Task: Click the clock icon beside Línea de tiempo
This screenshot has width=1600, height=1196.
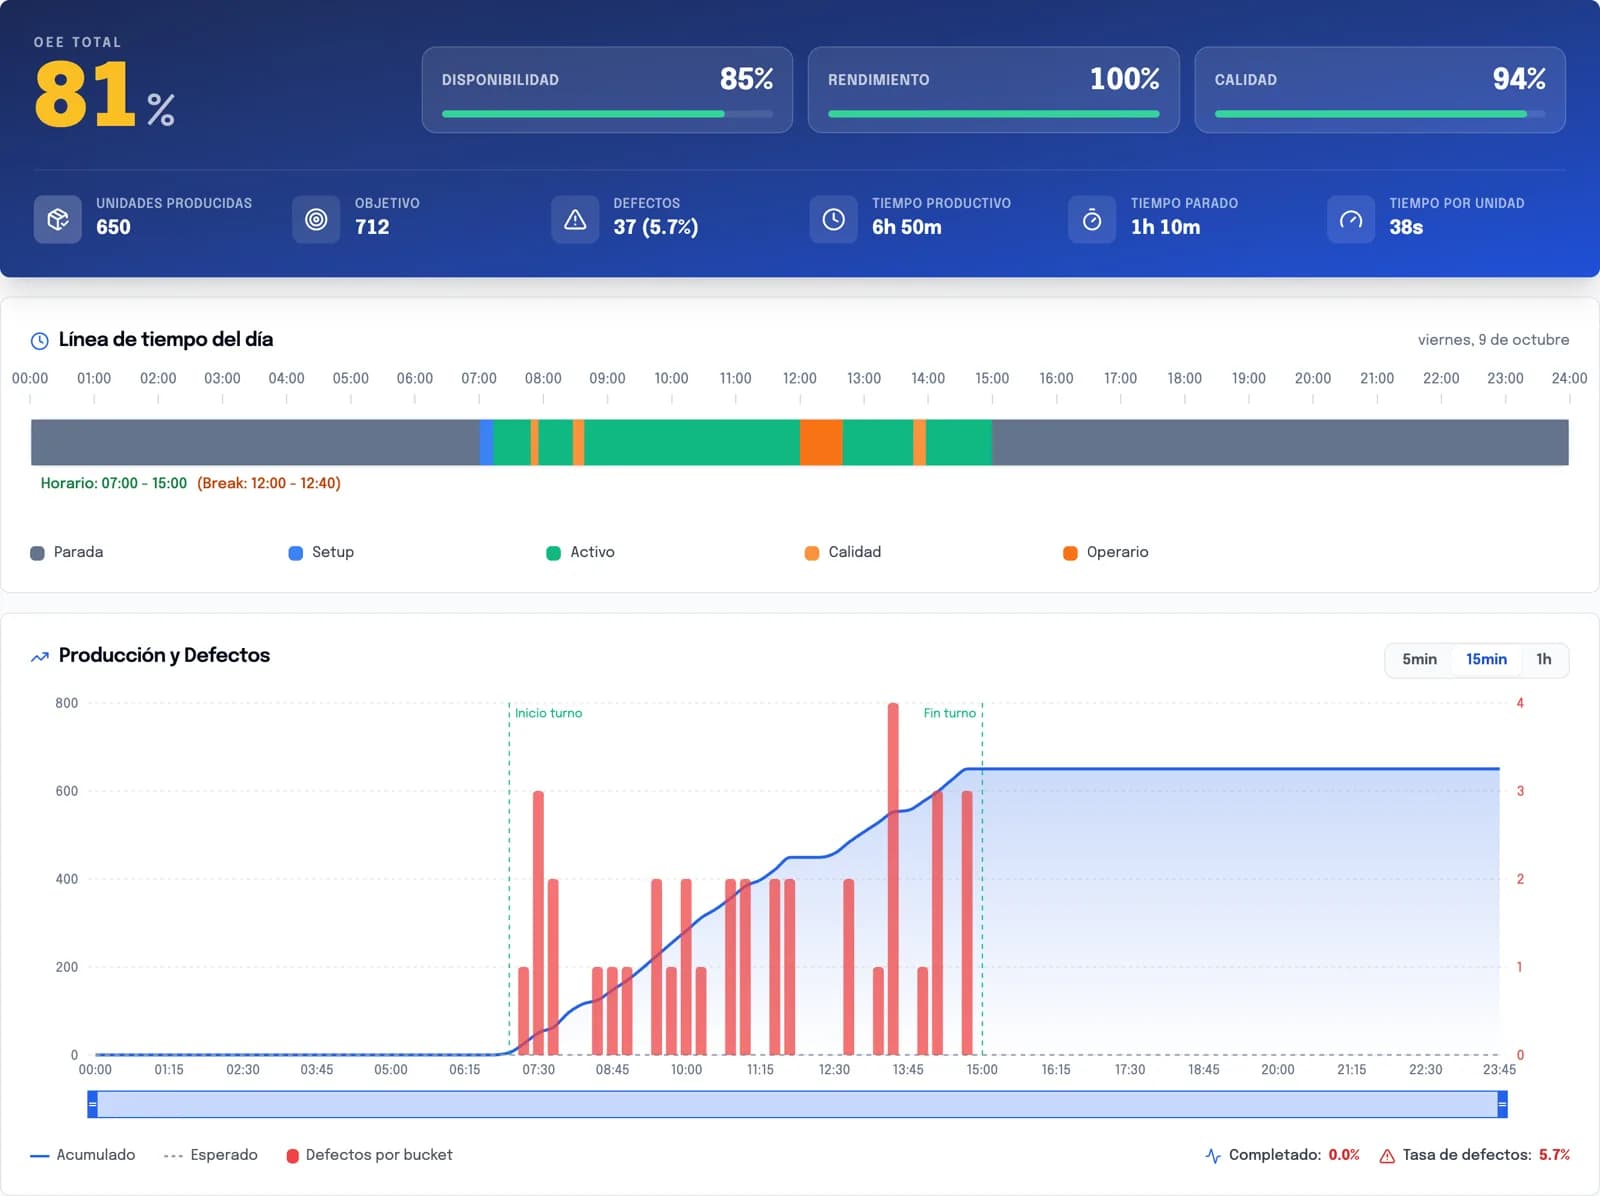Action: point(40,341)
